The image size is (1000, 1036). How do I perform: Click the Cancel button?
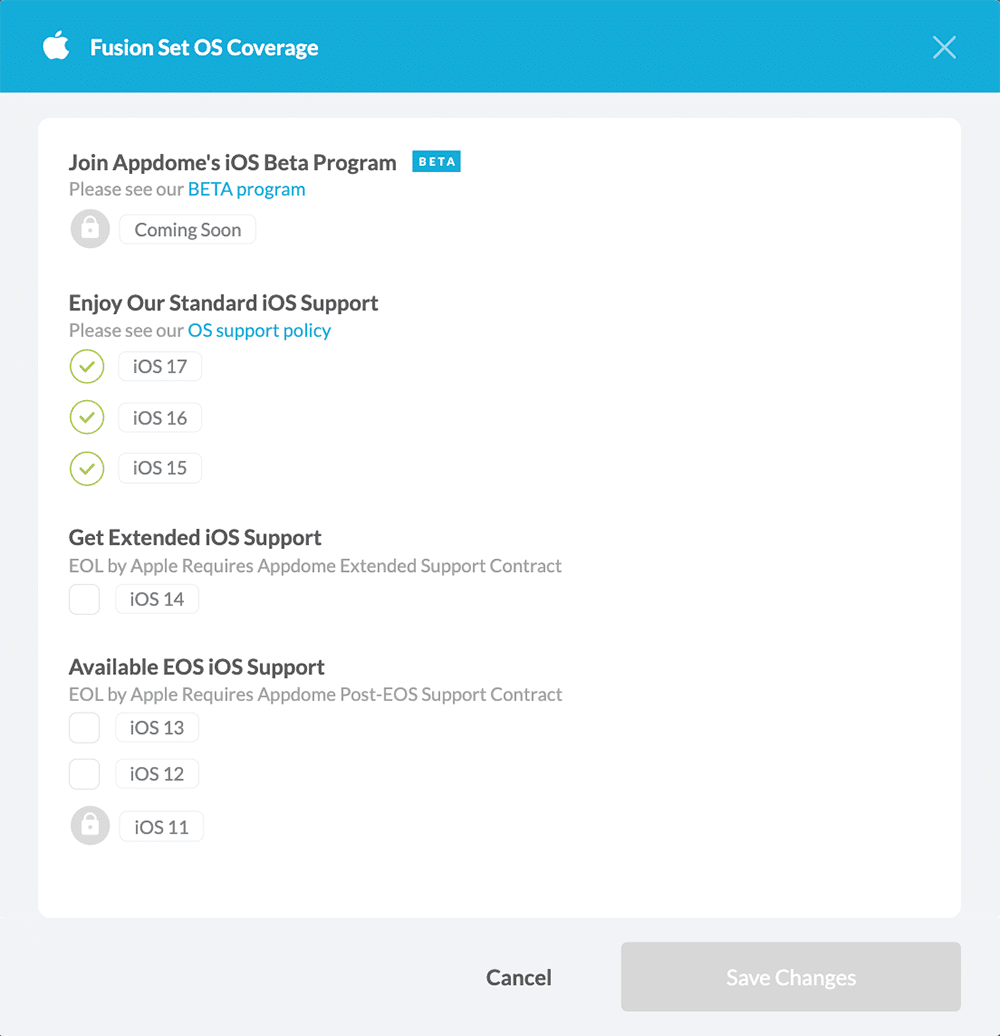coord(518,977)
